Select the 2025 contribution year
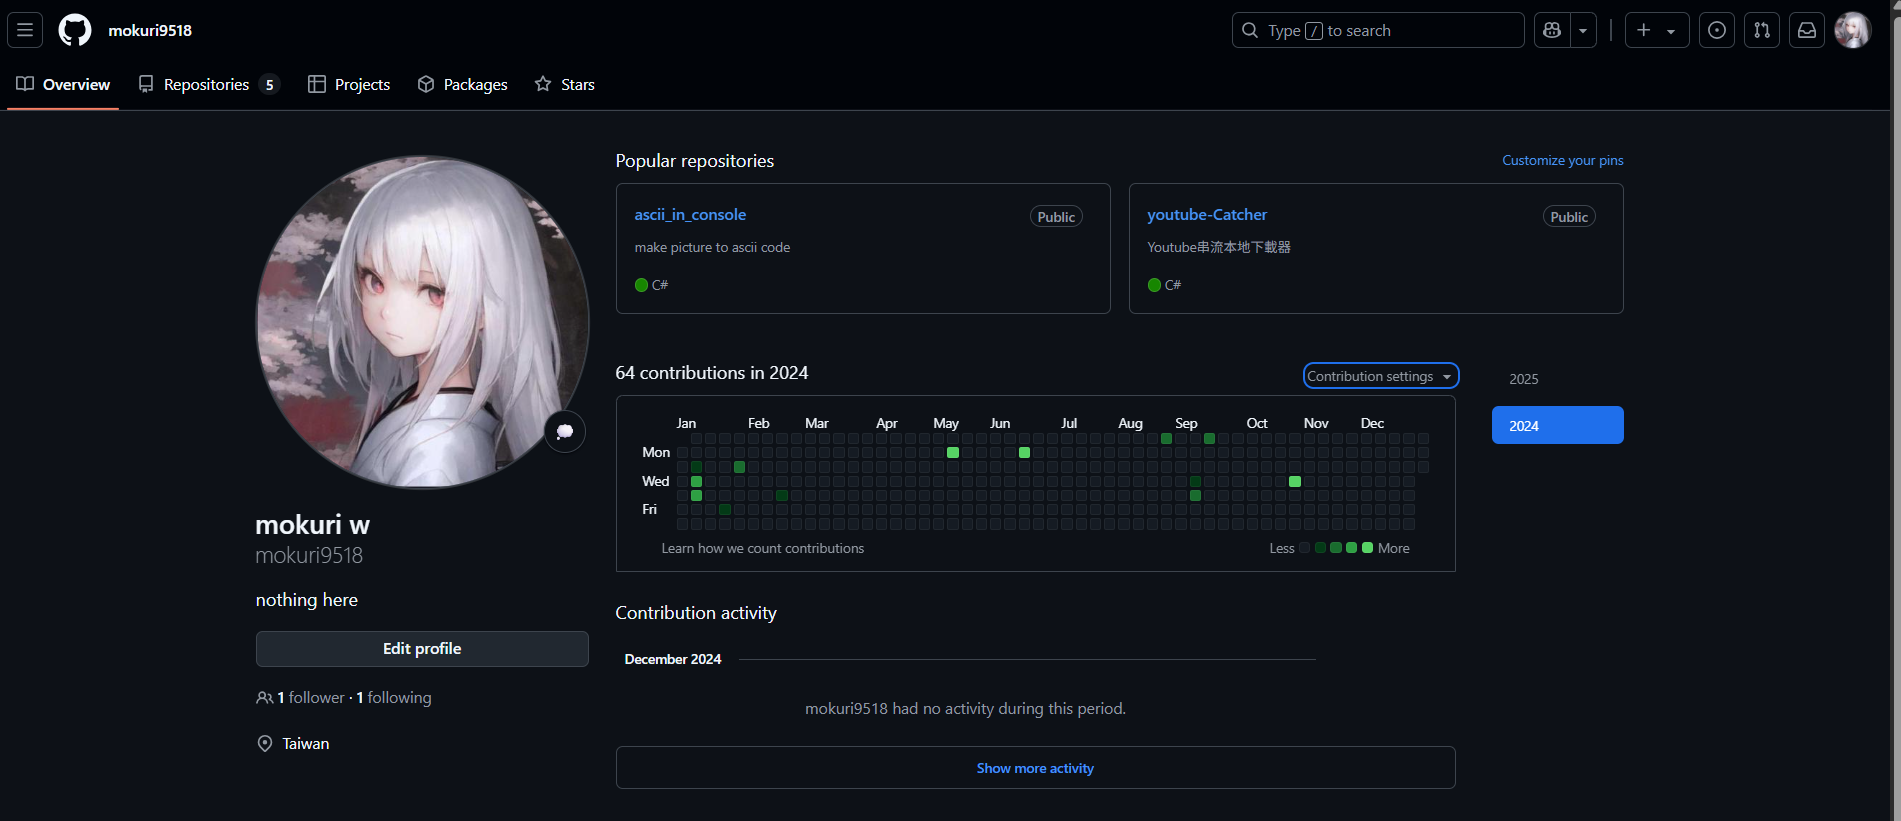The width and height of the screenshot is (1901, 821). click(1524, 379)
